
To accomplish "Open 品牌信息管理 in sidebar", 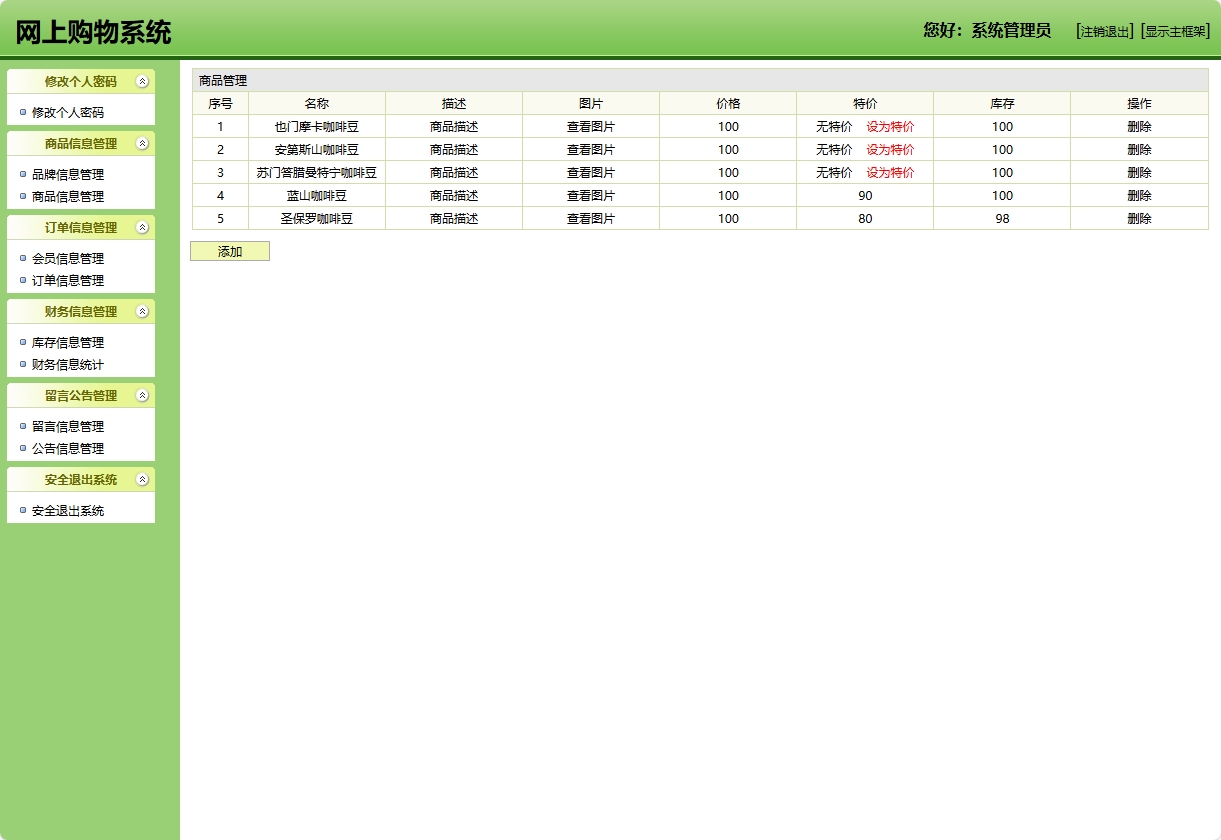I will [68, 174].
